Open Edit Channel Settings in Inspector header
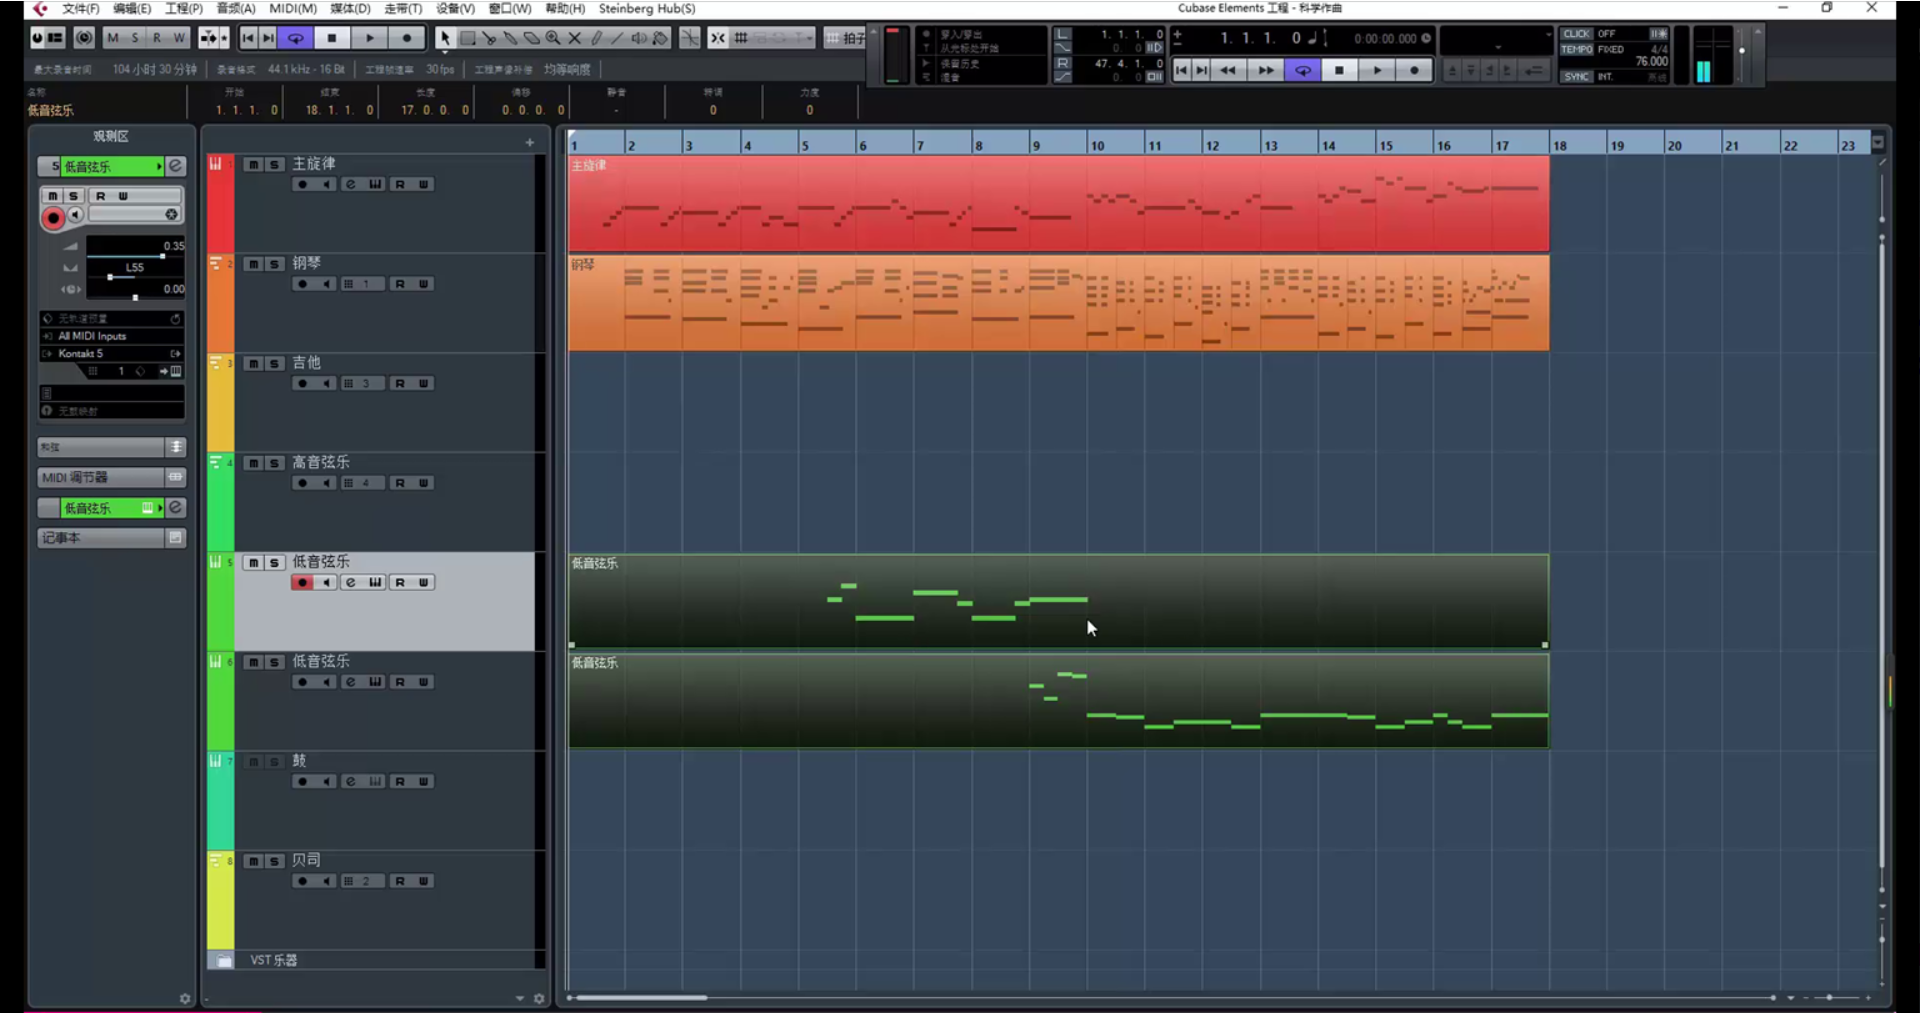 (176, 166)
